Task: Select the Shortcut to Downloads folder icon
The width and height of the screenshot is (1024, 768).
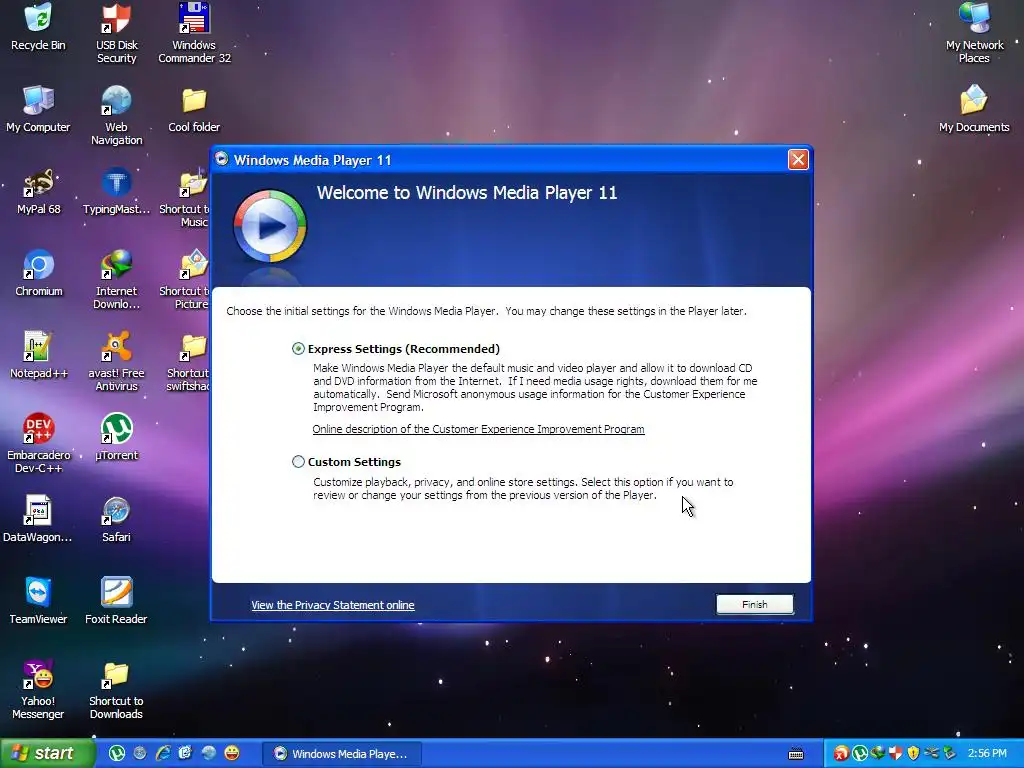Action: click(x=116, y=689)
